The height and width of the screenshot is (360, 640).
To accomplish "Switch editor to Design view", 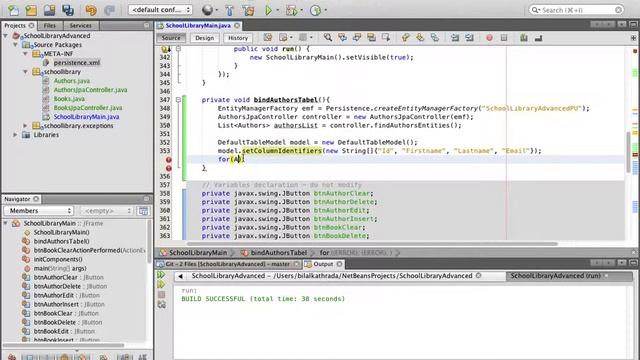I will (204, 38).
